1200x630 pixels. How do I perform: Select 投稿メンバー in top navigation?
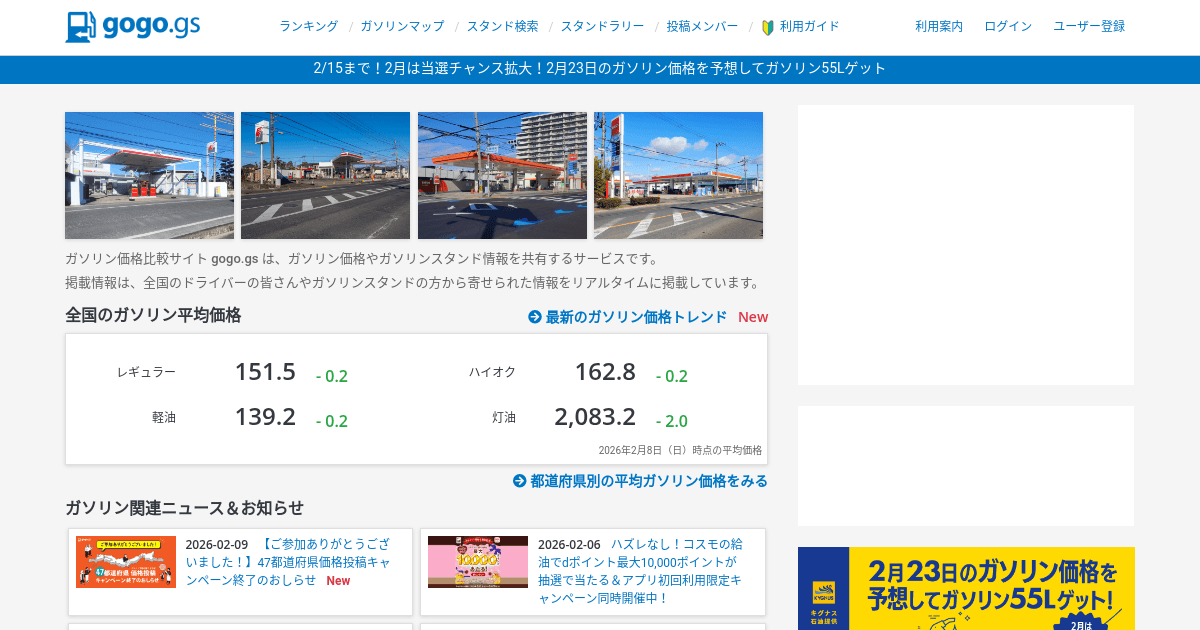pyautogui.click(x=702, y=27)
